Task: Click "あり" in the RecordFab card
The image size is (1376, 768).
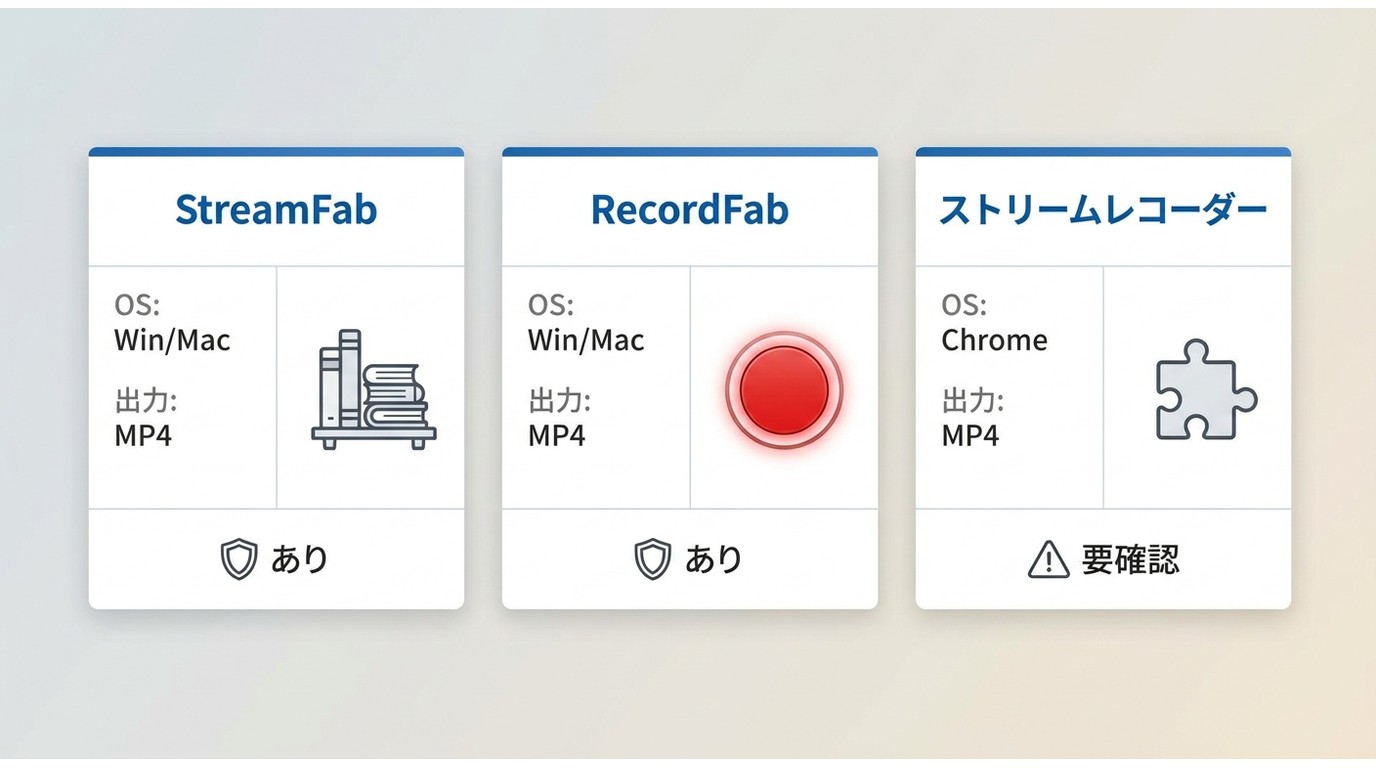Action: coord(714,559)
